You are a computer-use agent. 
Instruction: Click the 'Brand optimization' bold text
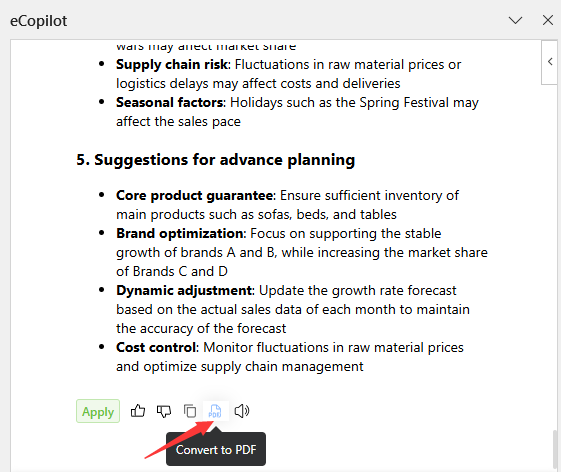point(180,234)
